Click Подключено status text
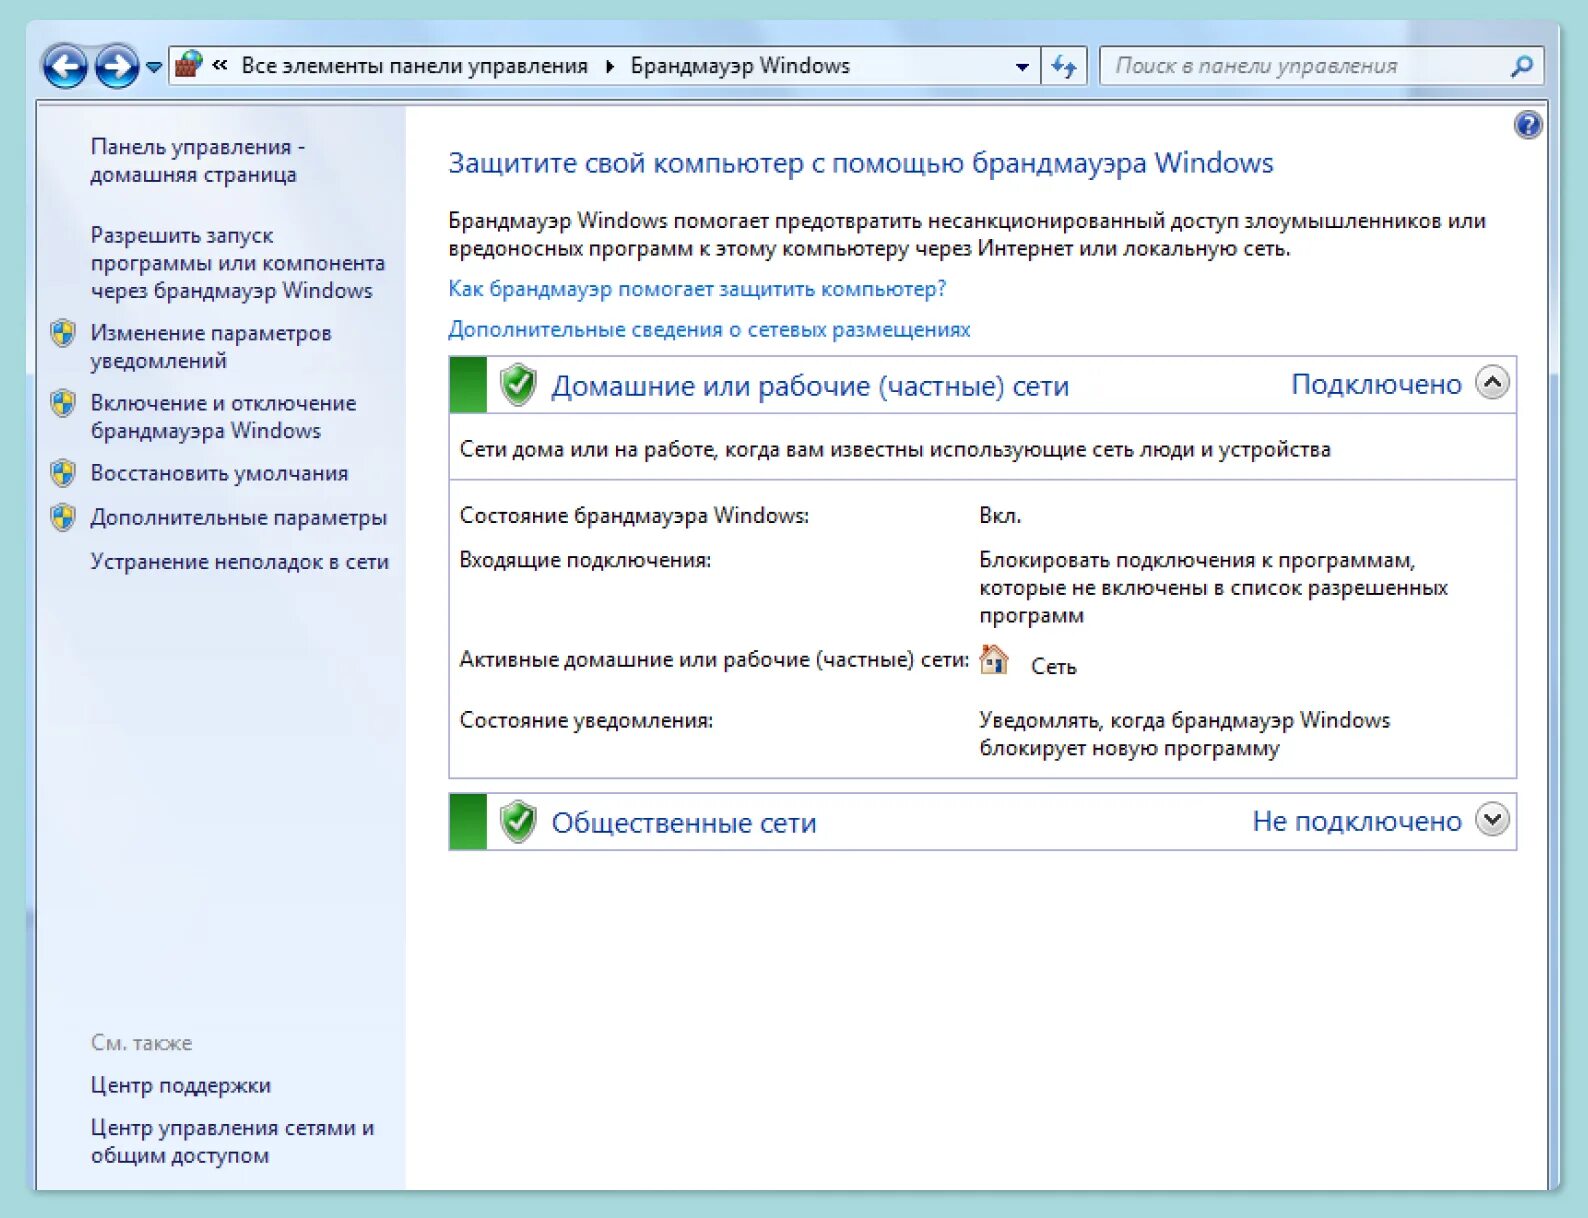 tap(1376, 384)
